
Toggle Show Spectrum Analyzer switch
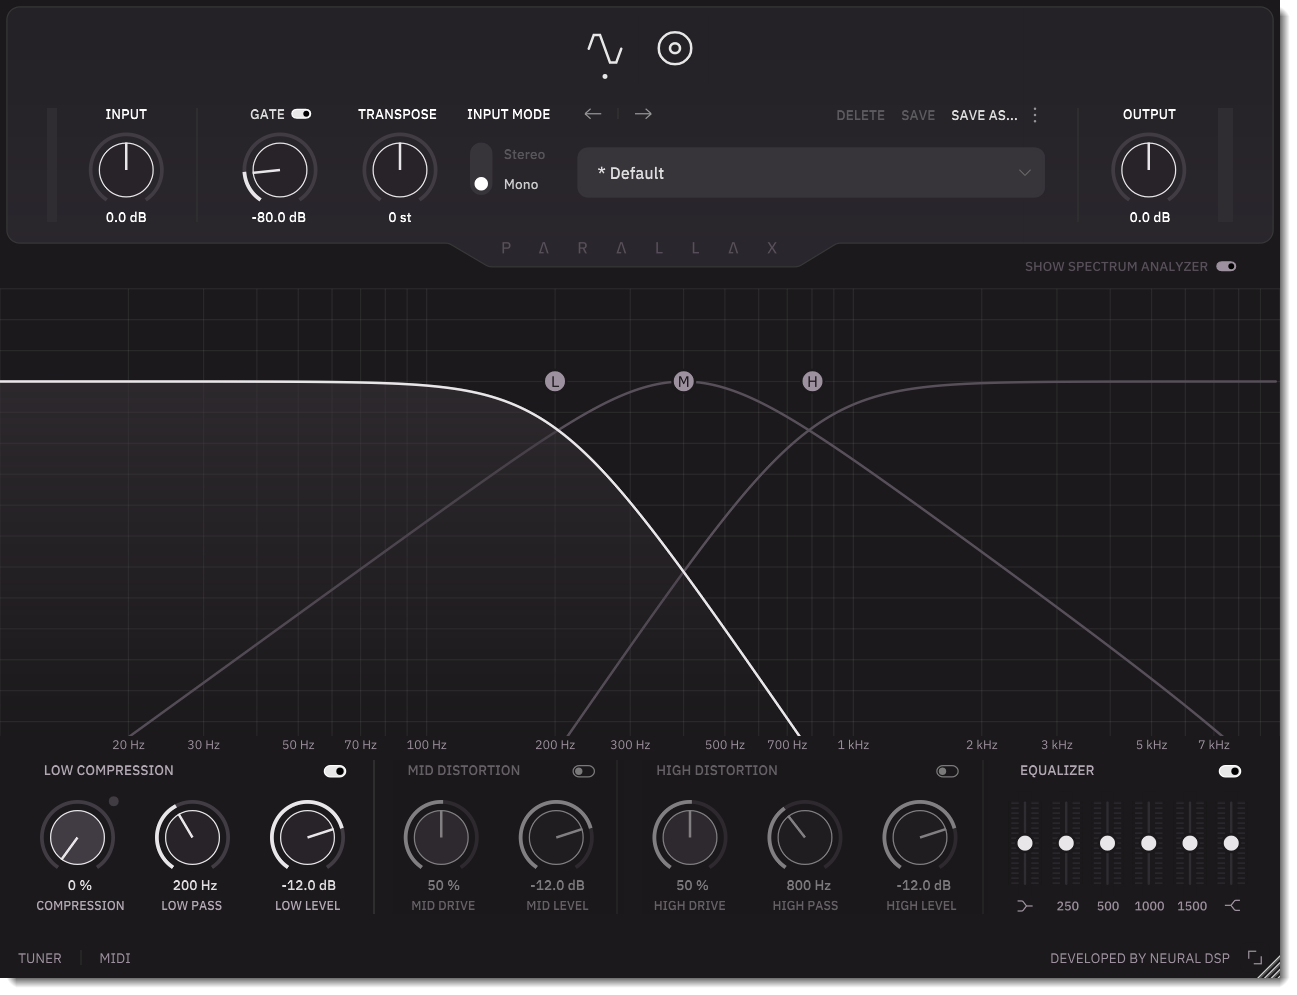click(1226, 266)
